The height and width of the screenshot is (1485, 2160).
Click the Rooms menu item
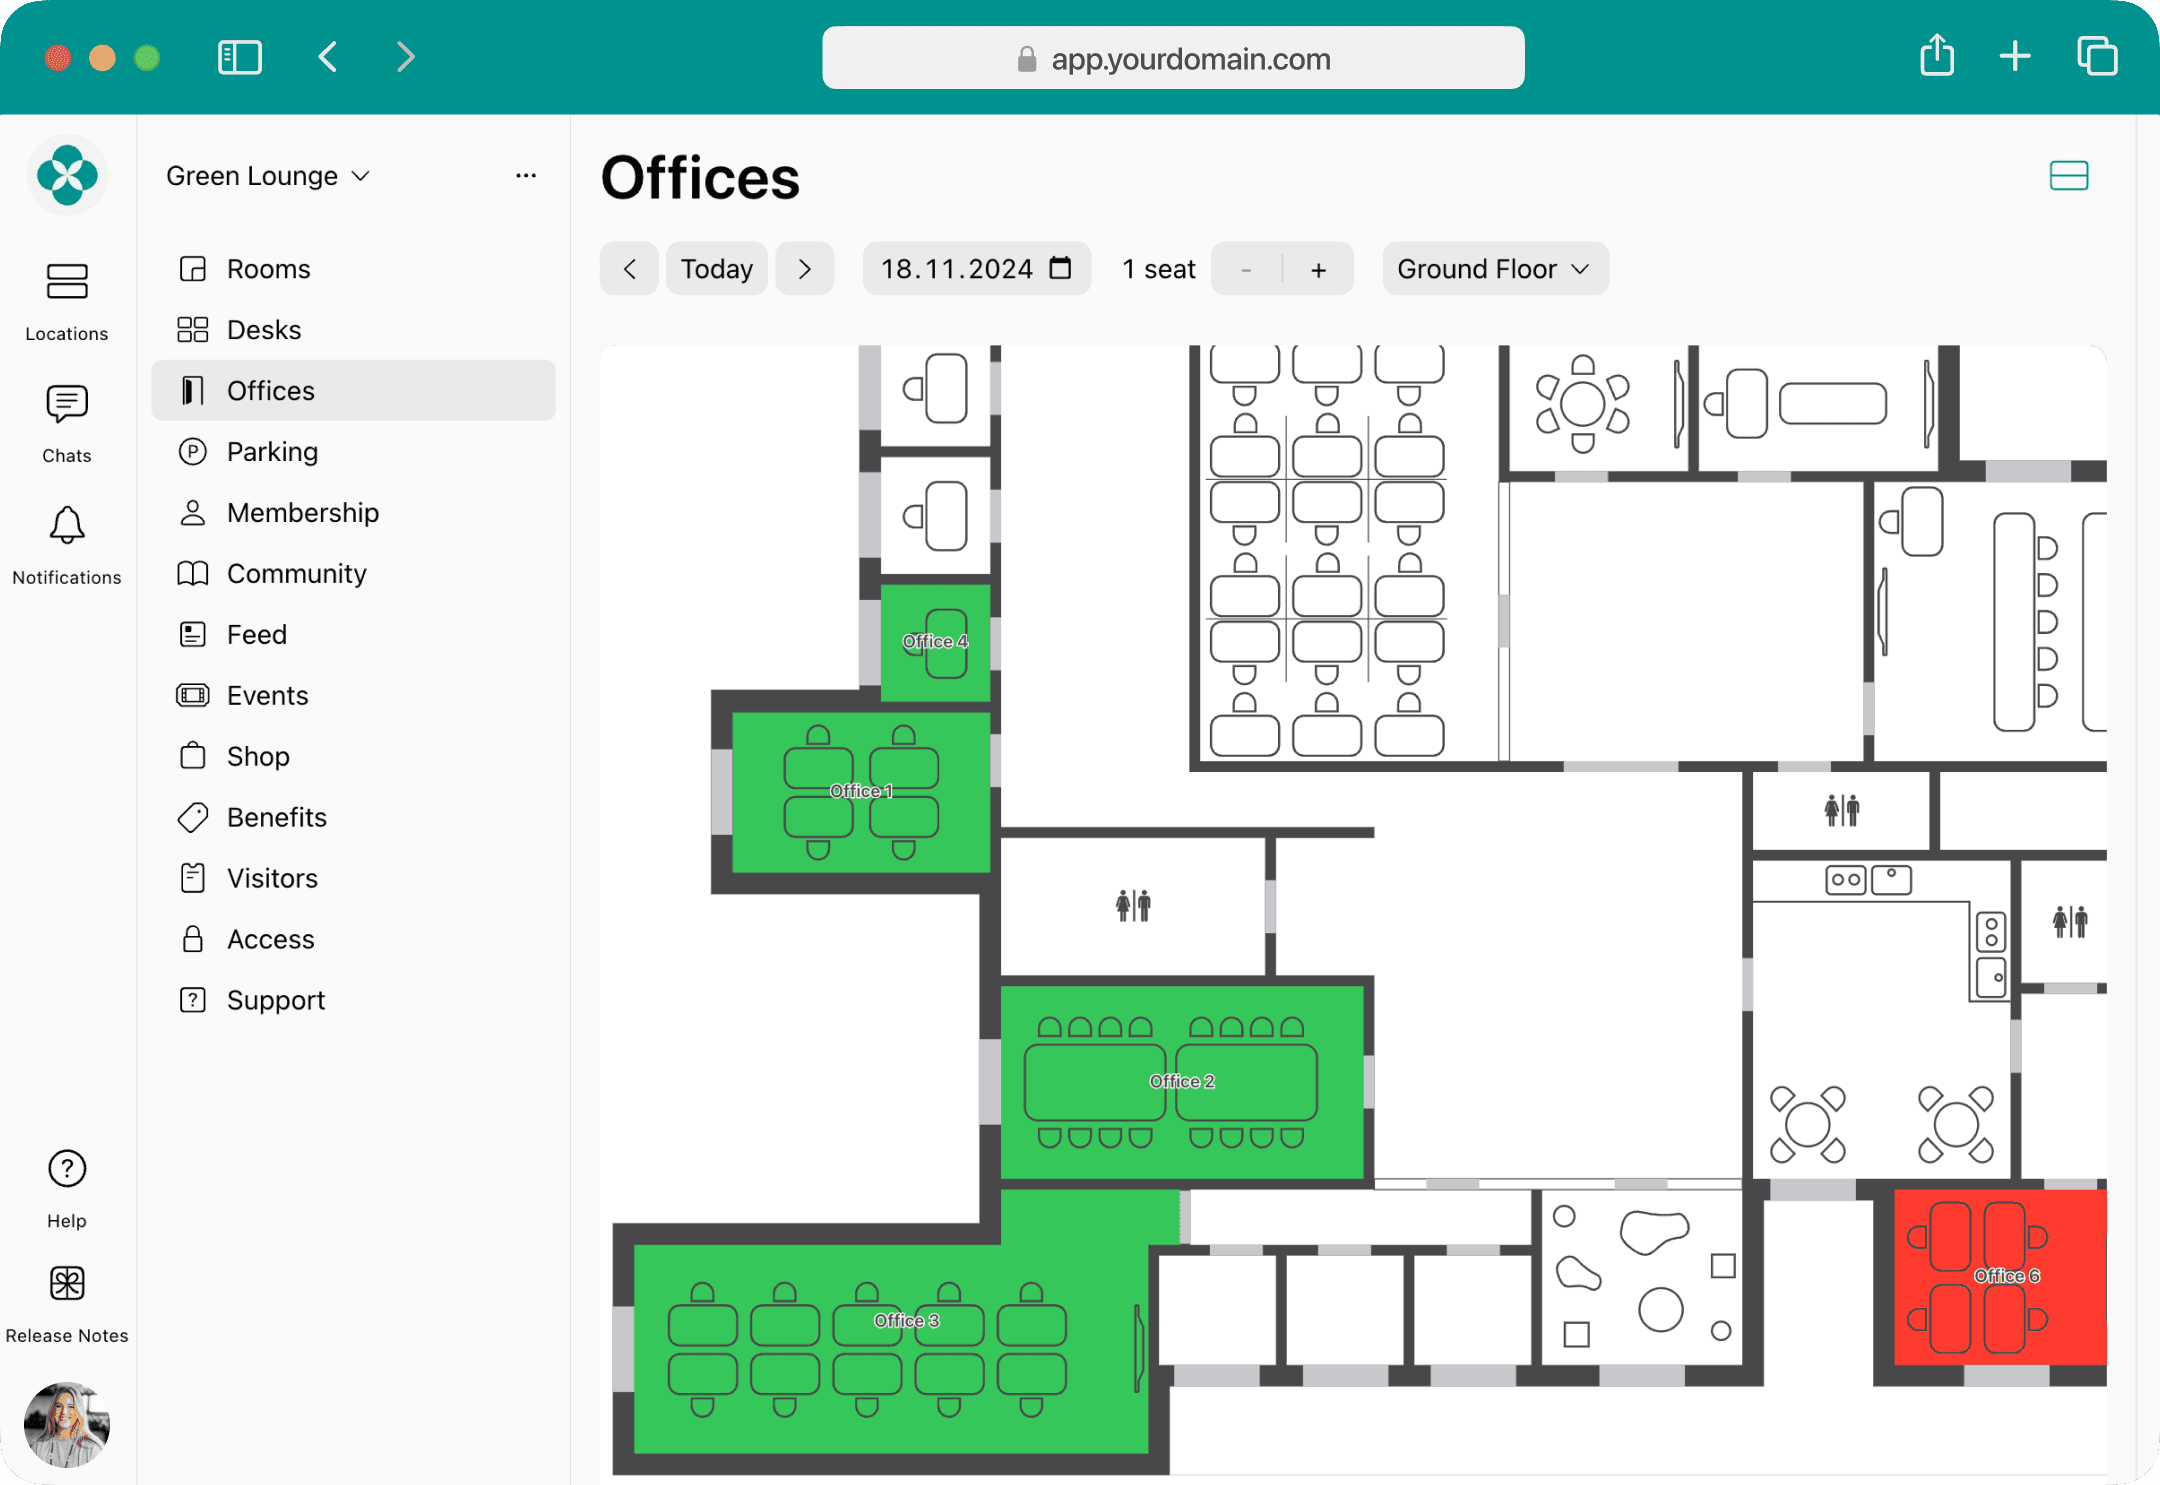[x=269, y=267]
